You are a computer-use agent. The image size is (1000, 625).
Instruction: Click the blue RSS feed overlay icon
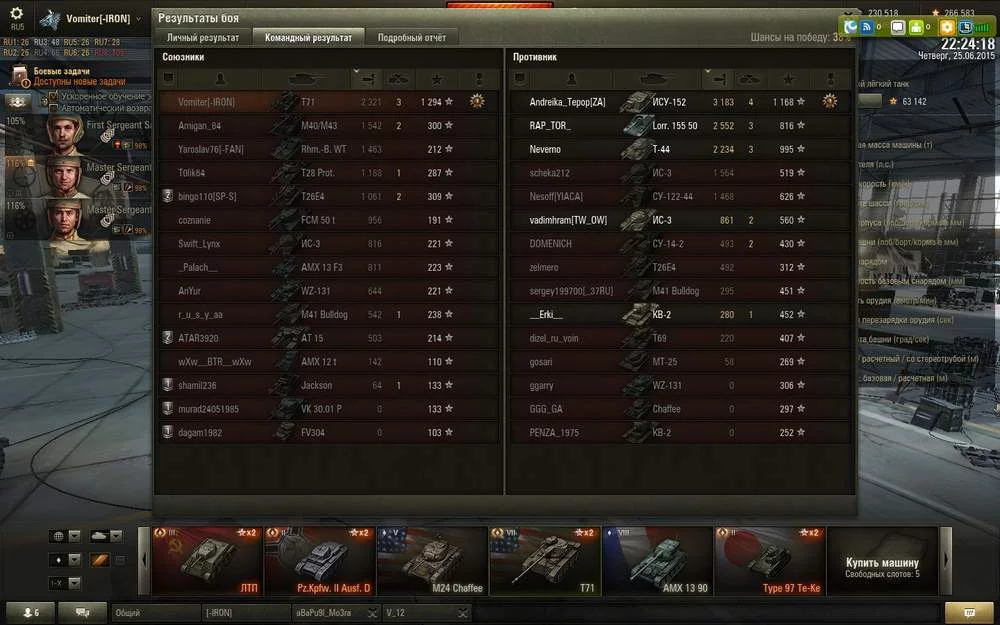867,27
